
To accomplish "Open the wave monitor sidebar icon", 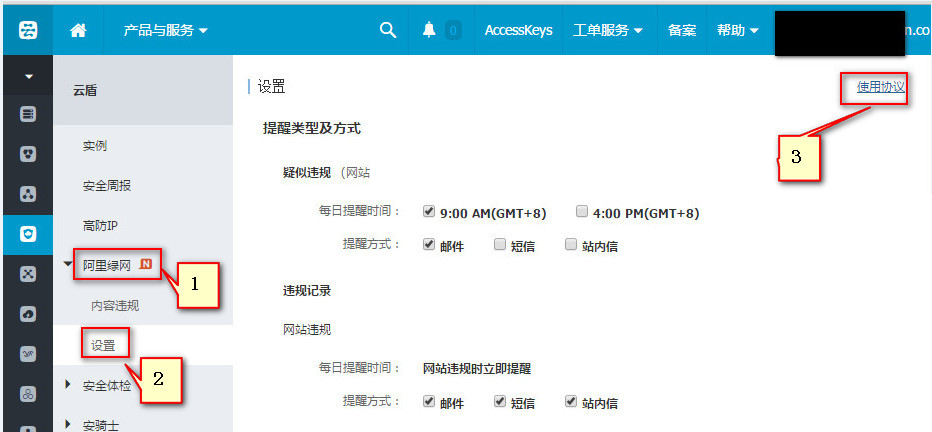I will [x=28, y=354].
